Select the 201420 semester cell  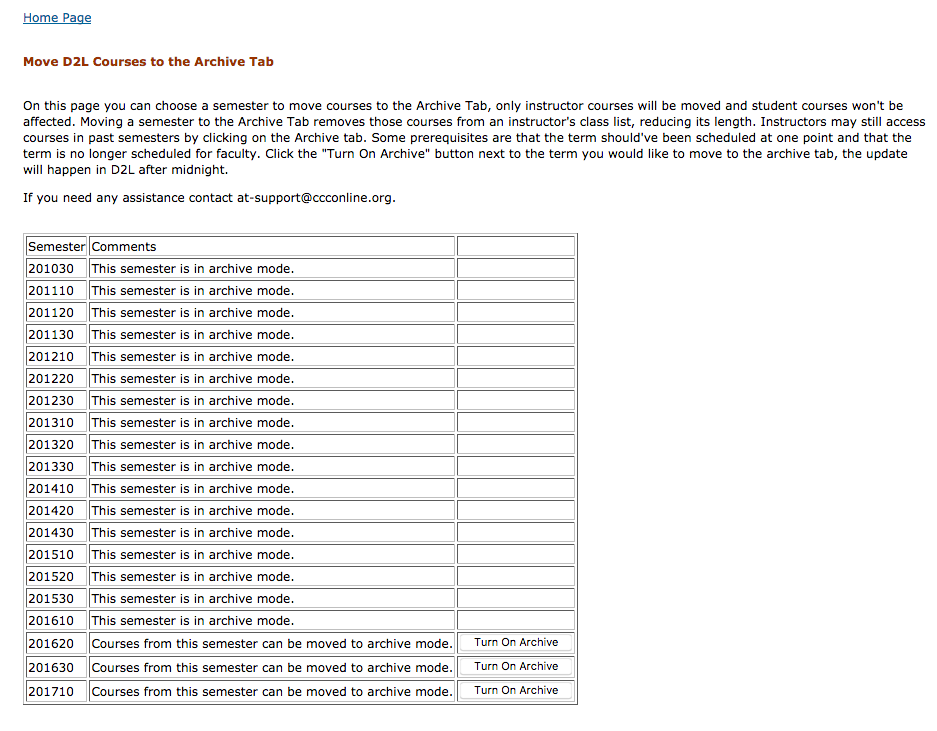point(51,511)
